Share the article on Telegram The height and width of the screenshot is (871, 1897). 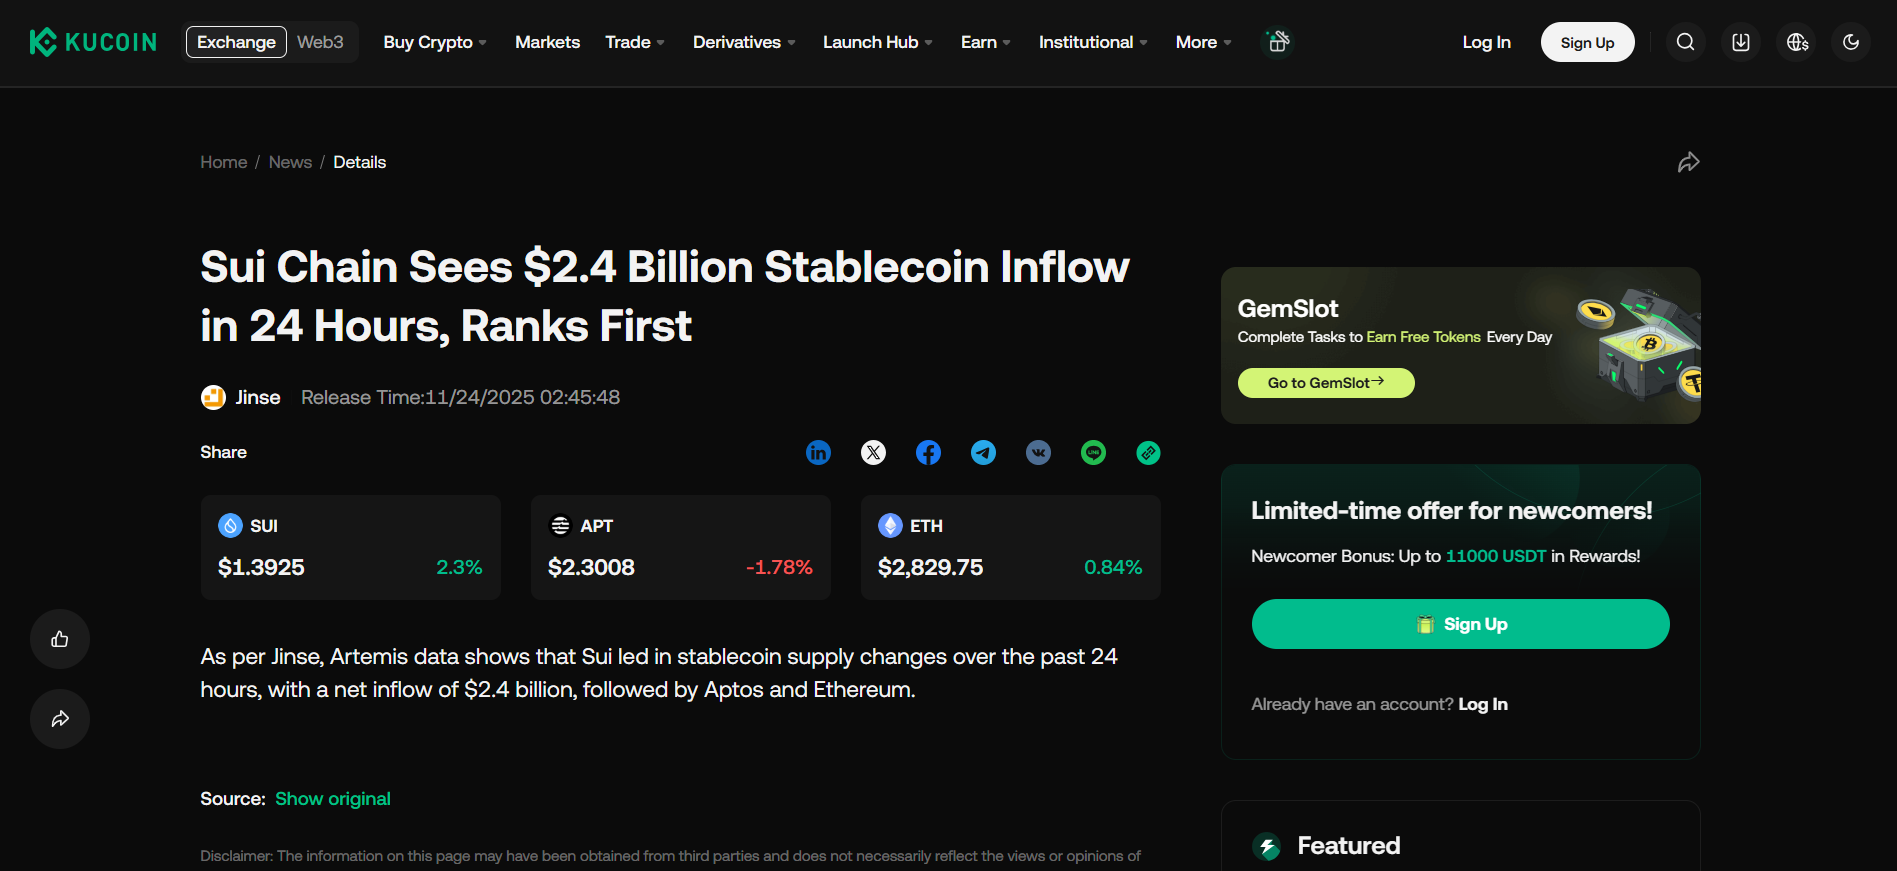pyautogui.click(x=983, y=452)
